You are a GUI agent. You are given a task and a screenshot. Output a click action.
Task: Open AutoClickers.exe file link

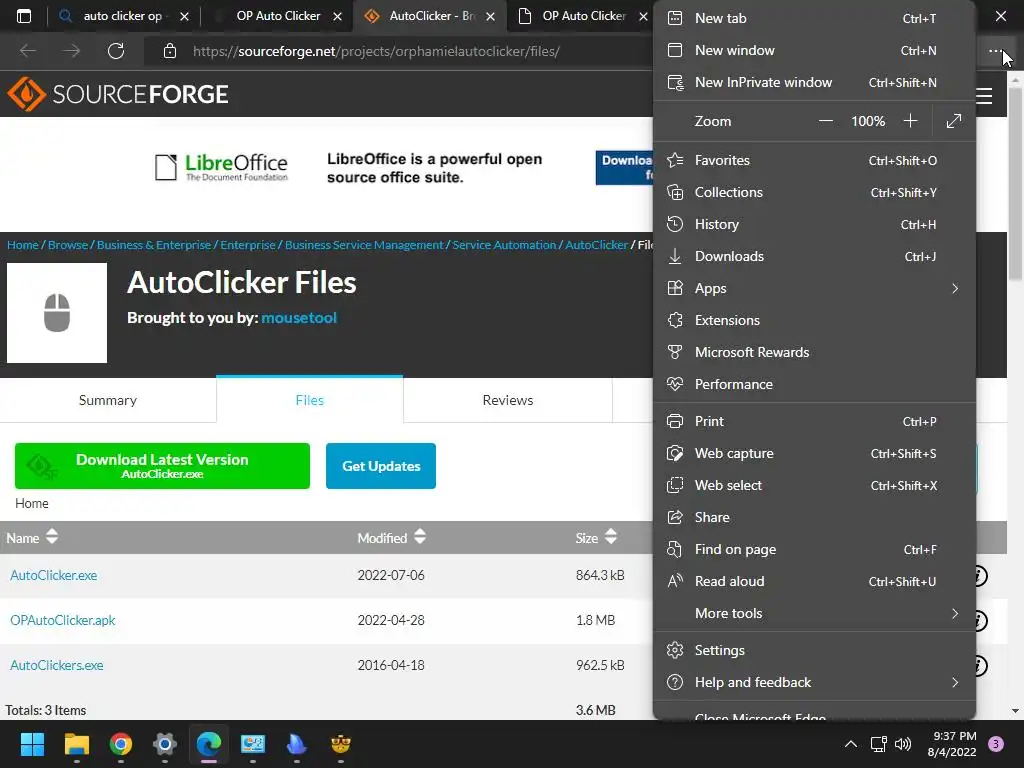tap(57, 665)
